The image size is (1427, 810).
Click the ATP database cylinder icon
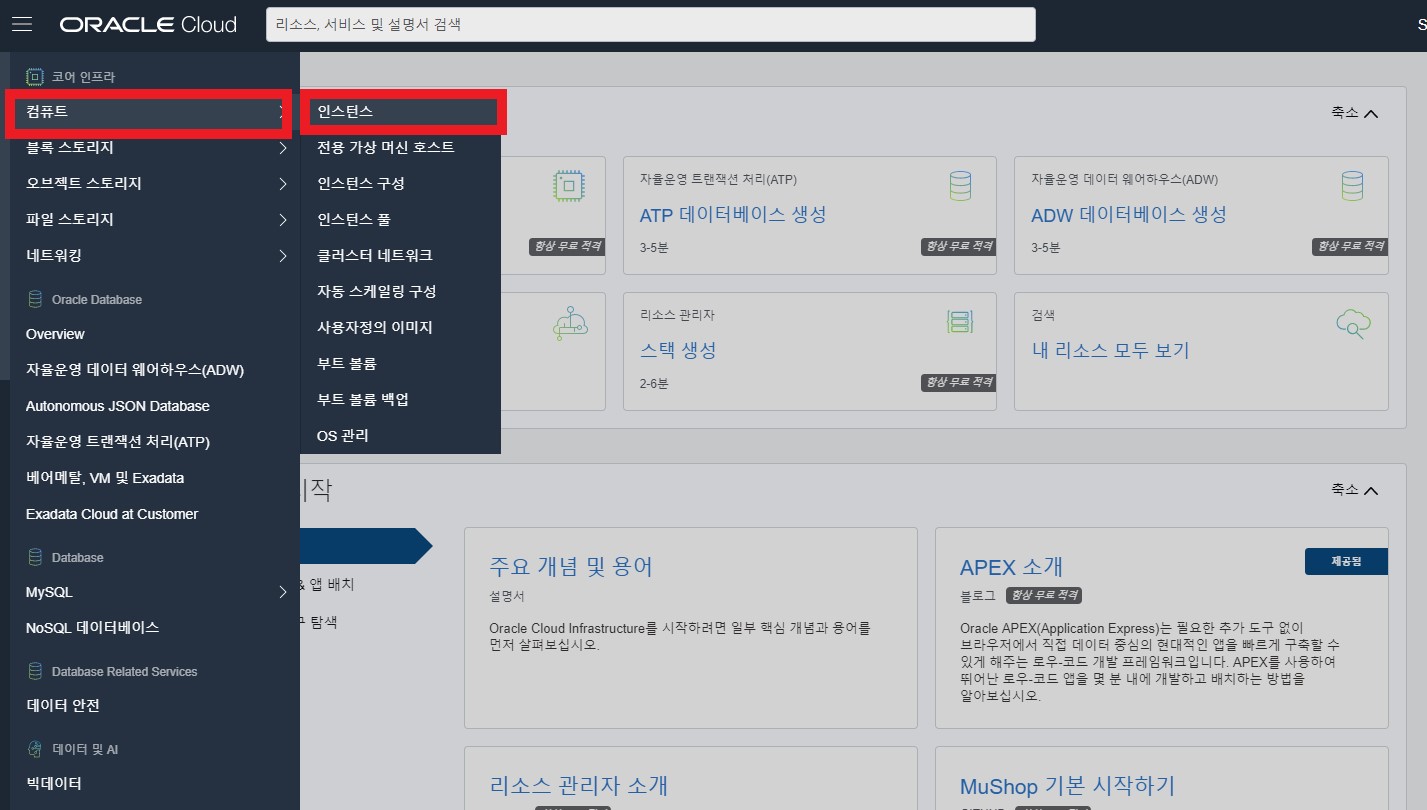click(x=960, y=185)
